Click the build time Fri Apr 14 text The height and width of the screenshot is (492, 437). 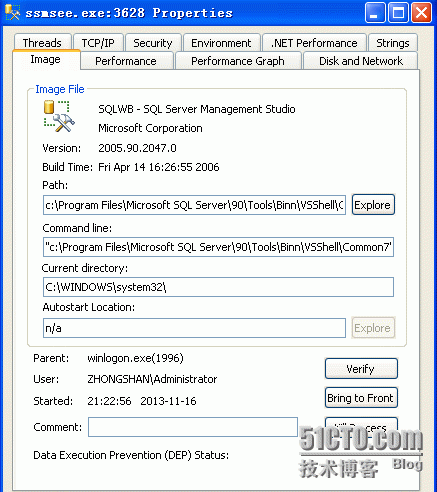(x=159, y=167)
